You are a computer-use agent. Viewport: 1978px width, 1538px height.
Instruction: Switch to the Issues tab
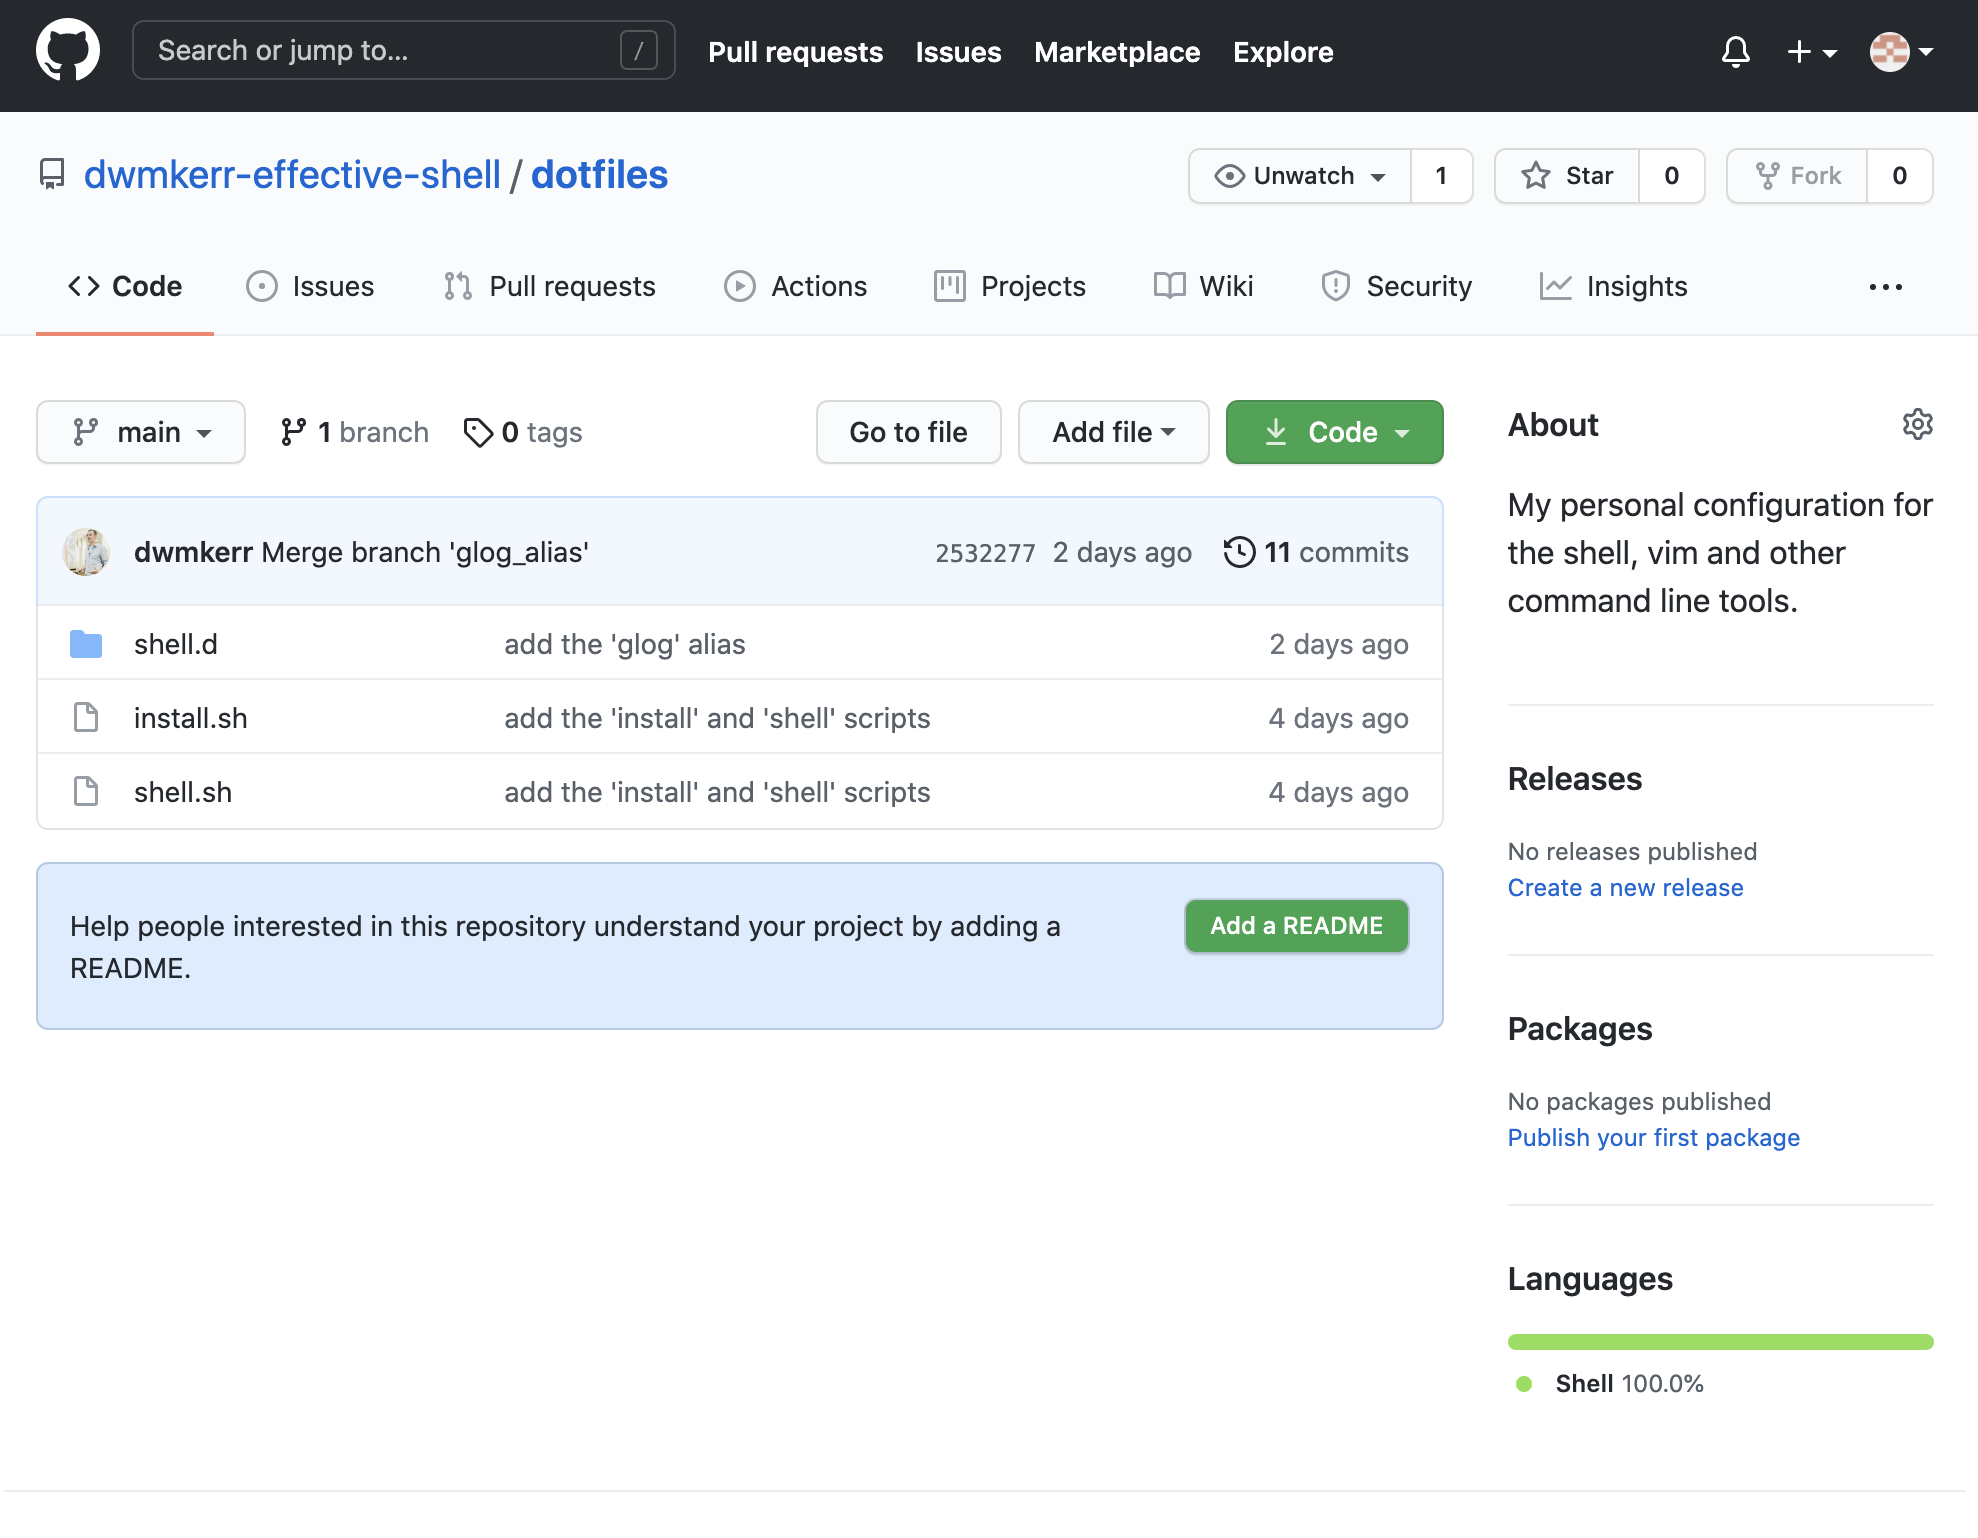tap(310, 287)
